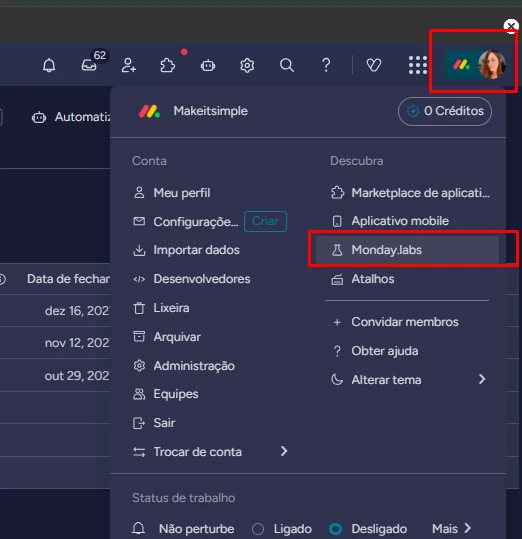Screen dimensions: 522x539
Task: Open Marketplace de aplicativos
Action: point(410,193)
